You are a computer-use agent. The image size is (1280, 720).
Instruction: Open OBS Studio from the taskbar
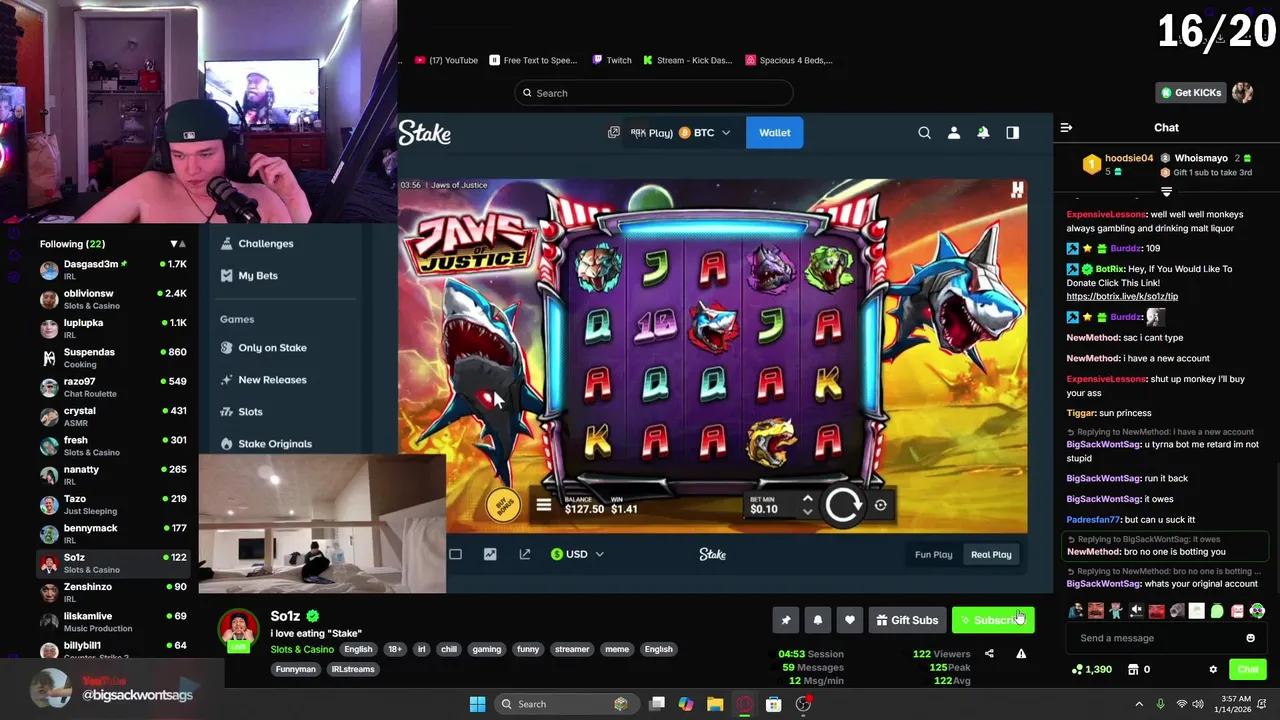tap(803, 704)
